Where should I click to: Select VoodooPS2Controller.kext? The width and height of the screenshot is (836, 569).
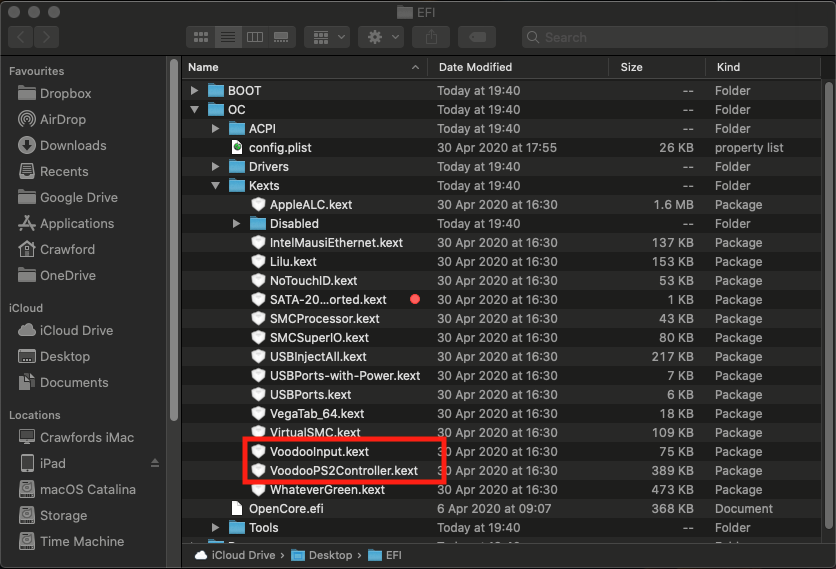coord(501,471)
